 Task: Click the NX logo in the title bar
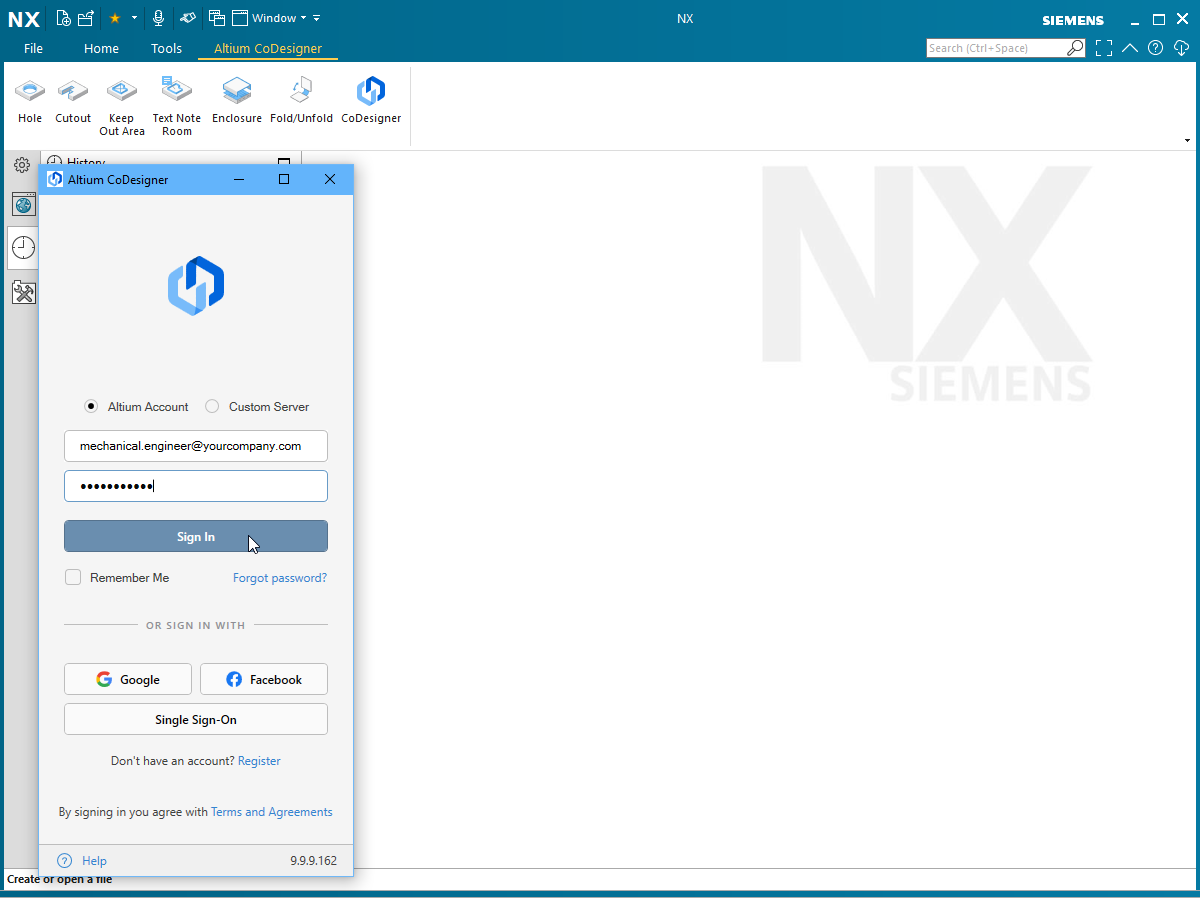pyautogui.click(x=24, y=18)
